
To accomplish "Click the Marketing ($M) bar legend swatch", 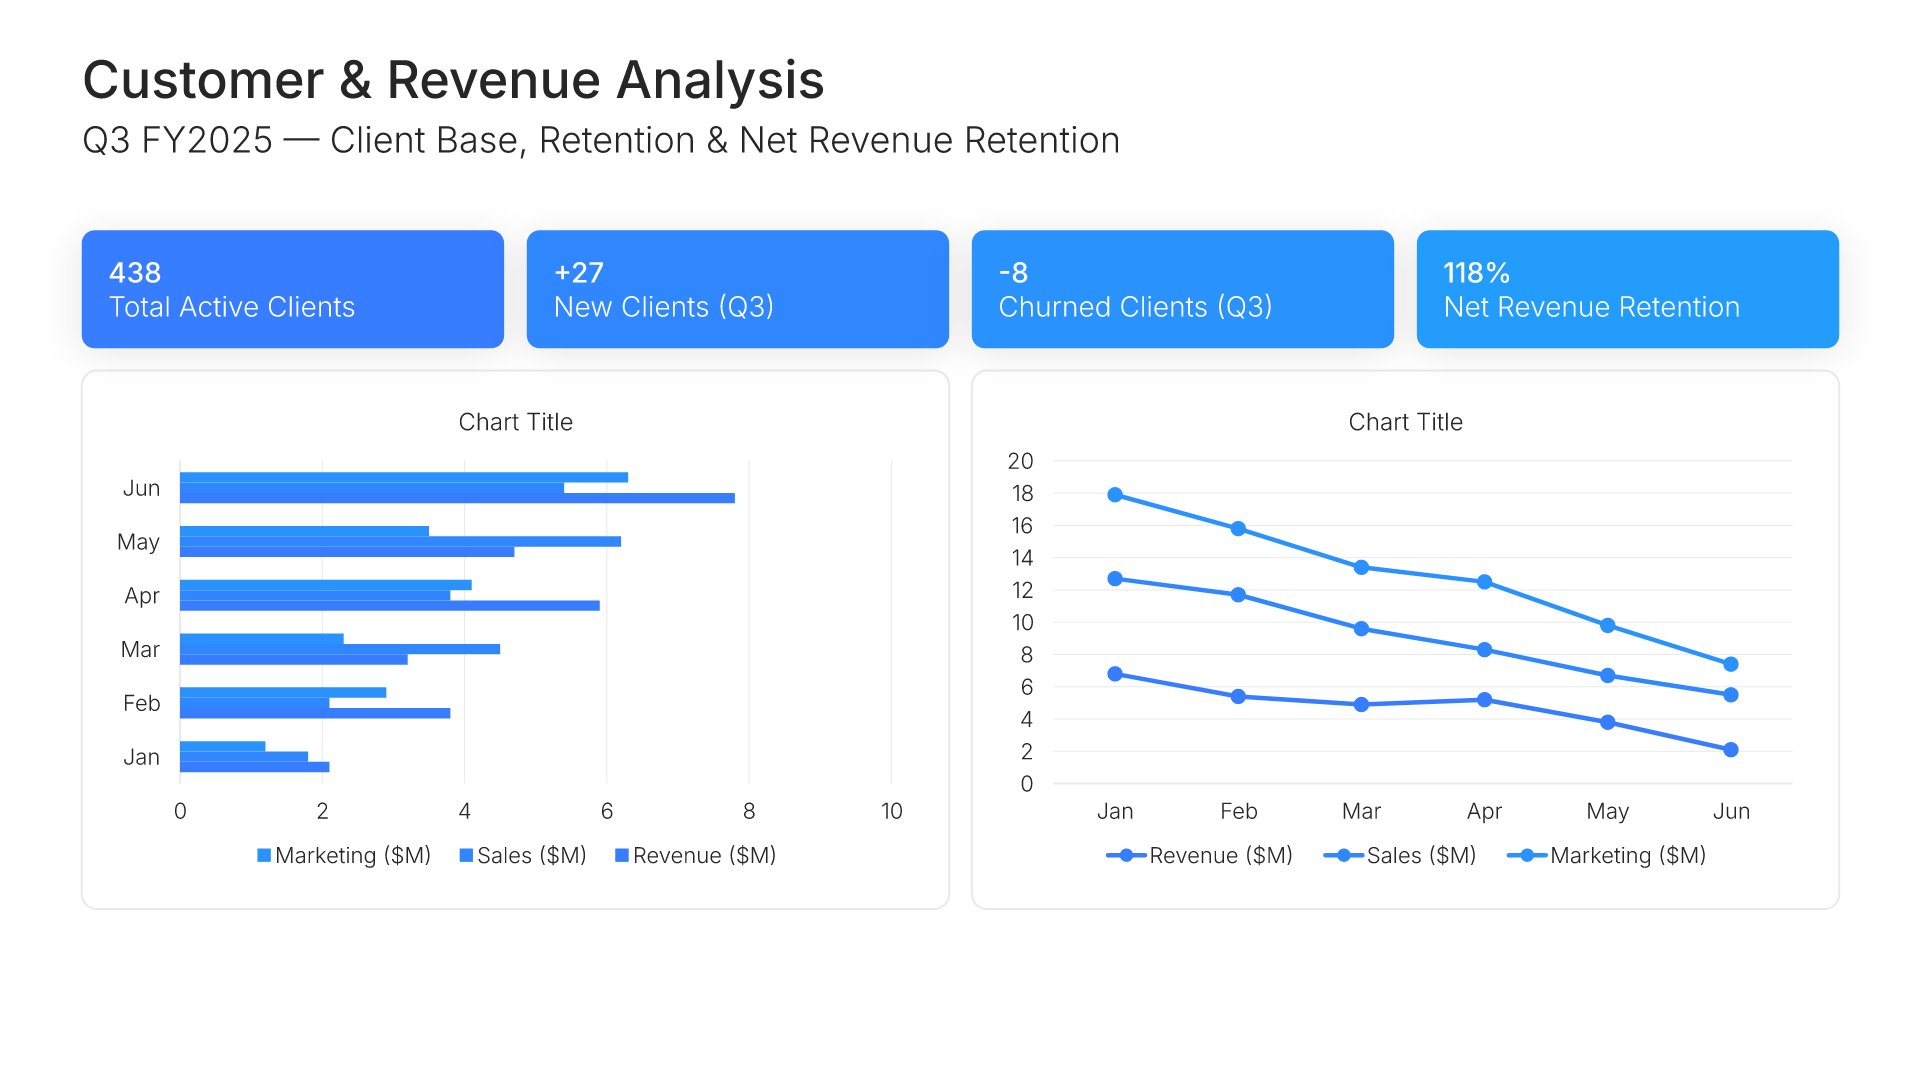I will pos(264,856).
